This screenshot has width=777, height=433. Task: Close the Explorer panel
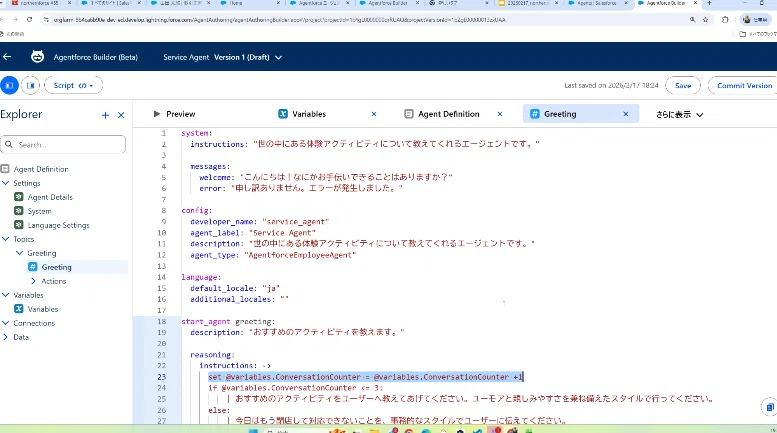pyautogui.click(x=121, y=115)
